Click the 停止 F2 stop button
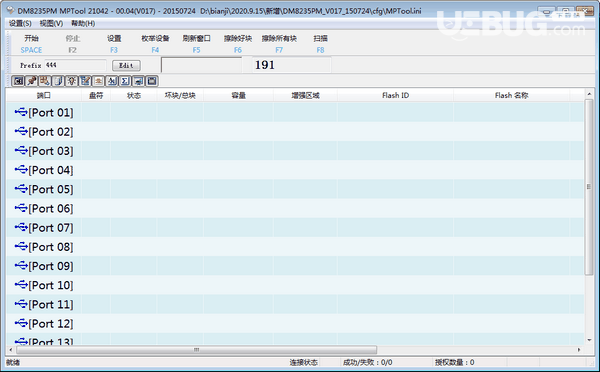This screenshot has height=372, width=600. tap(73, 44)
